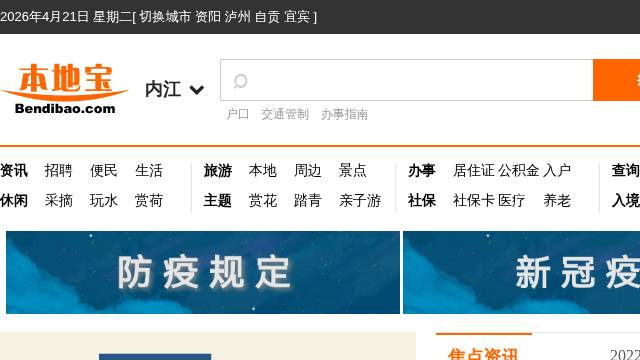Viewport: 640px width, 360px height.
Task: Click 切换城市 in the top bar
Action: coord(164,17)
